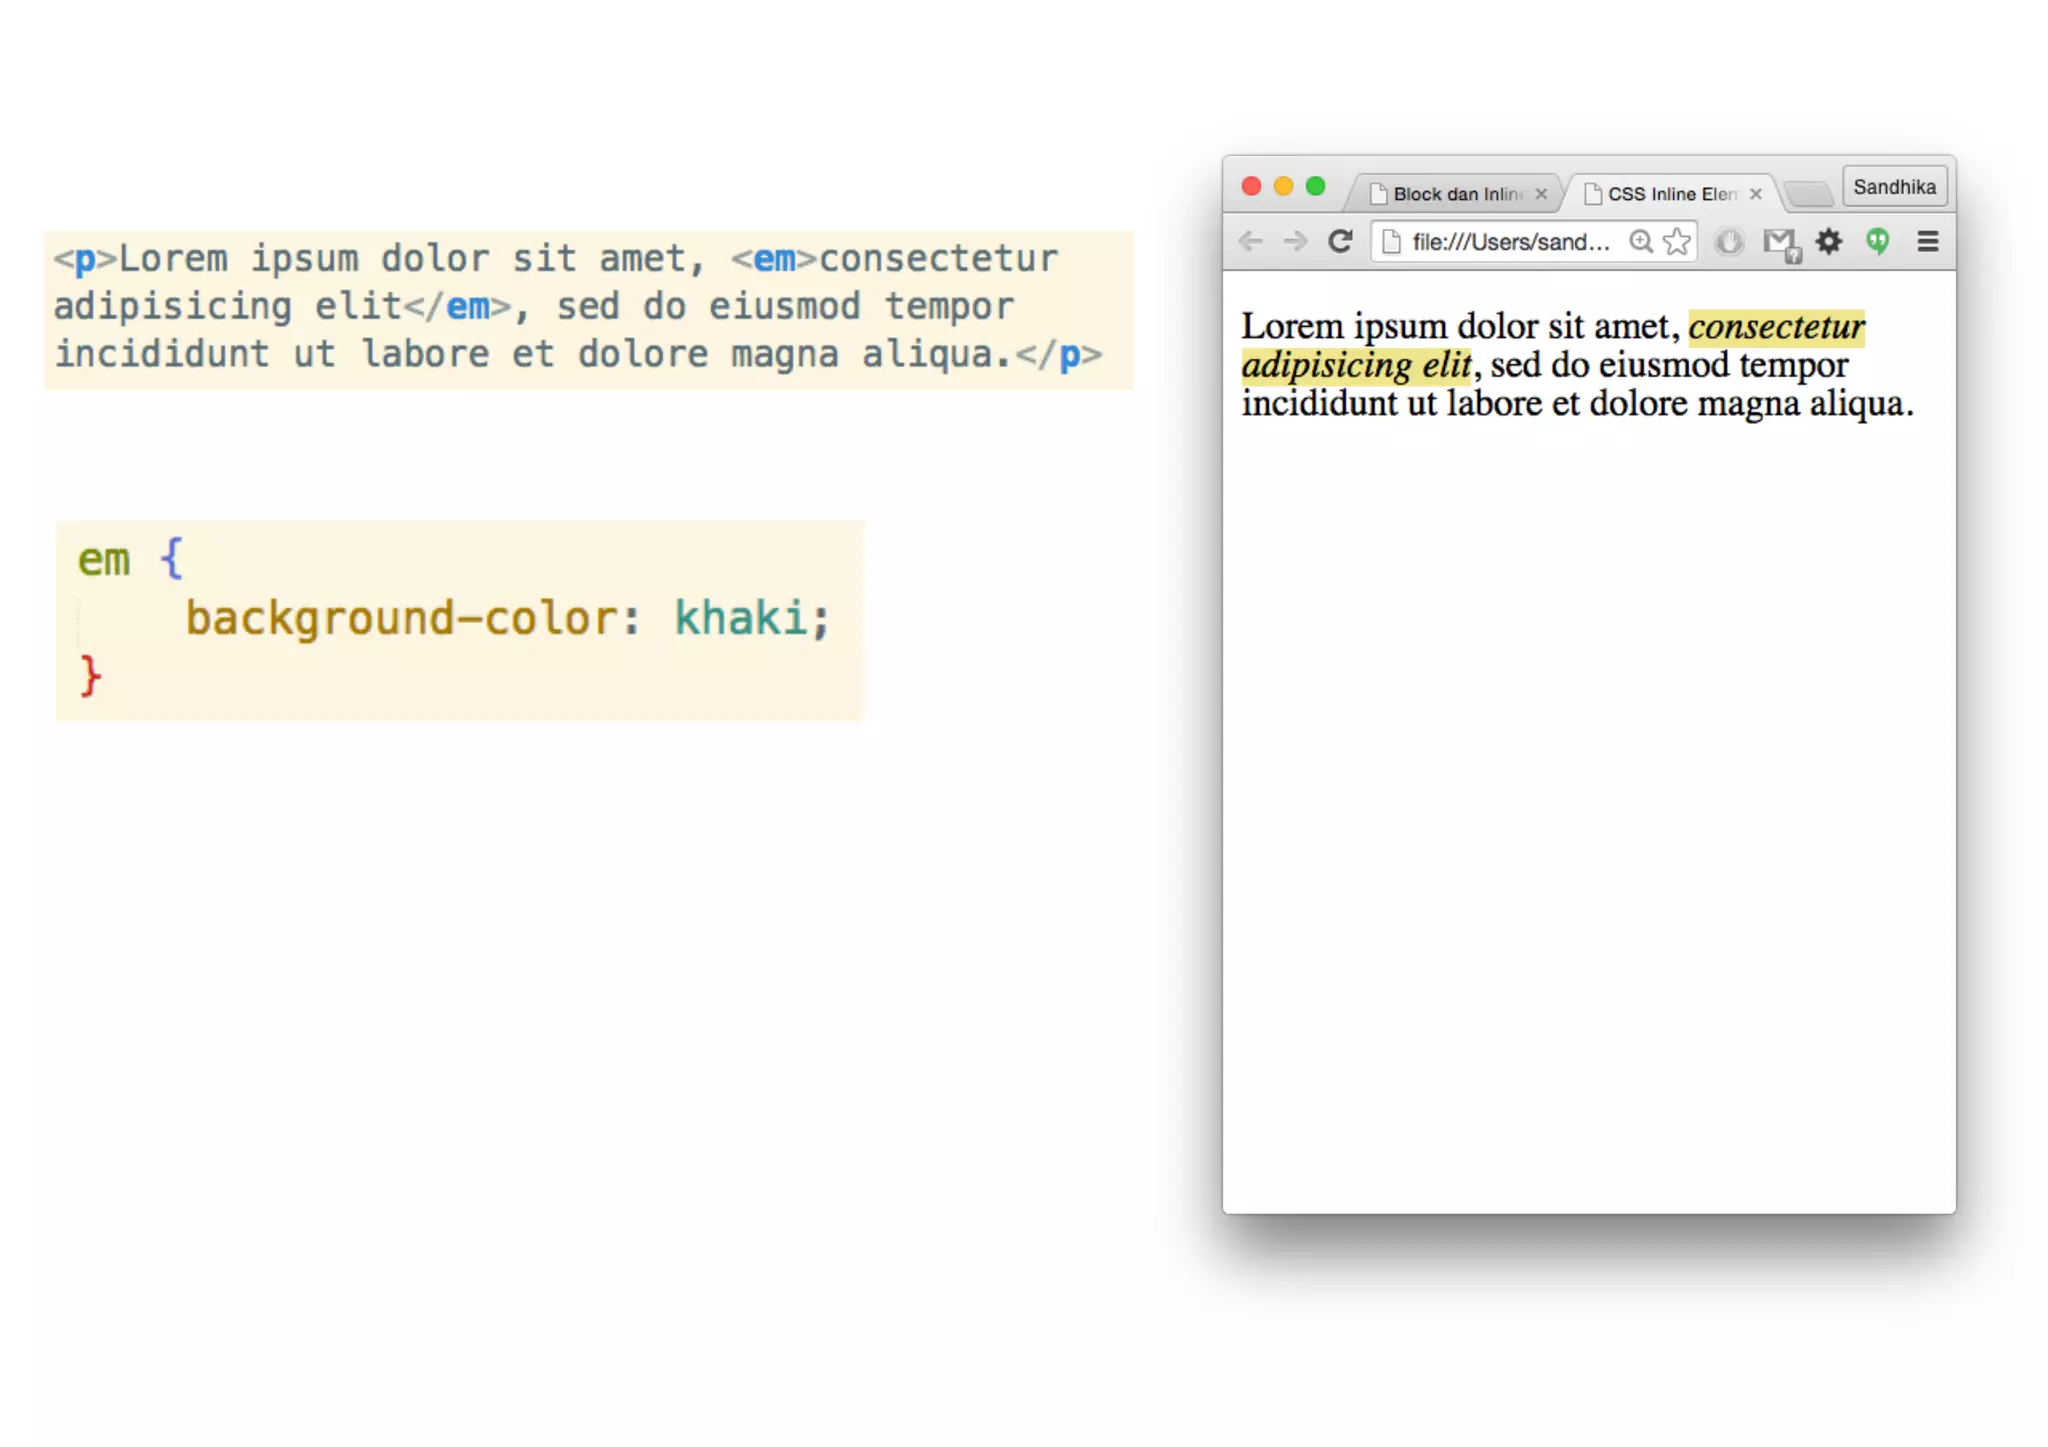The image size is (2048, 1447).
Task: Click the gear extension icon
Action: [1829, 241]
